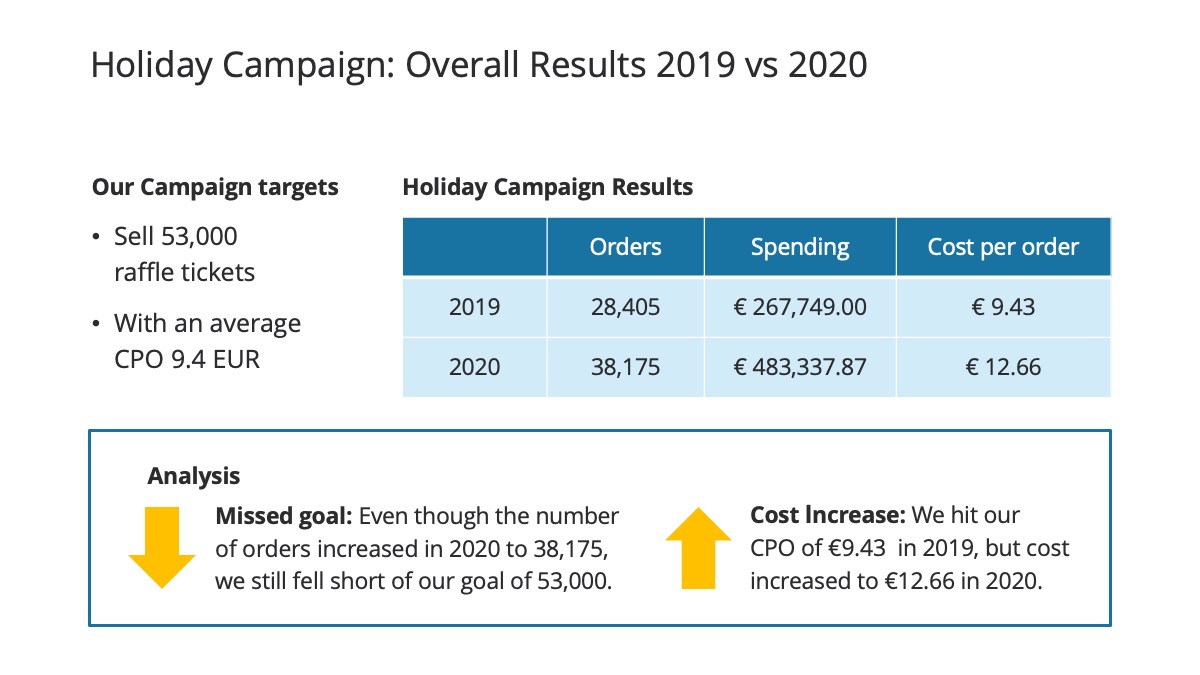Click the € 12.66 cost cell

click(x=1003, y=367)
